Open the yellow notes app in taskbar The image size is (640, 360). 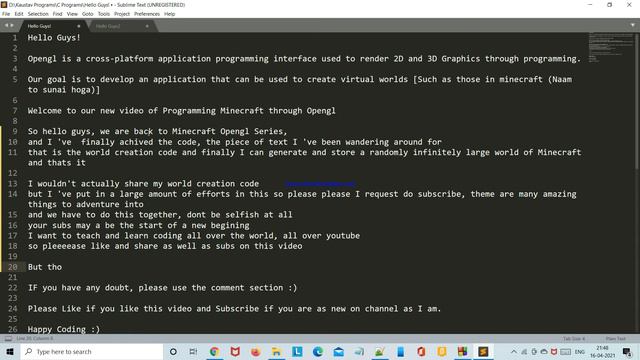coord(442,351)
